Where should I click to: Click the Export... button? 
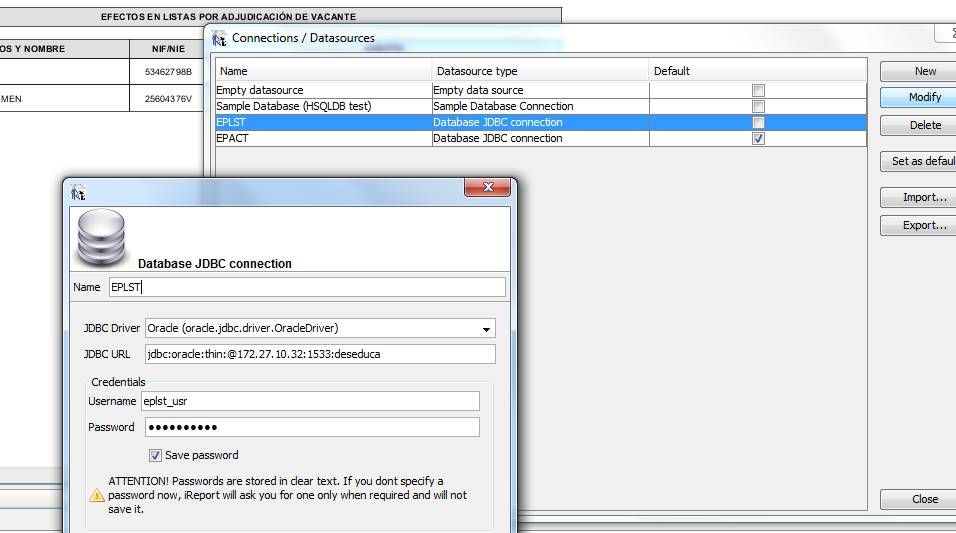tap(925, 225)
